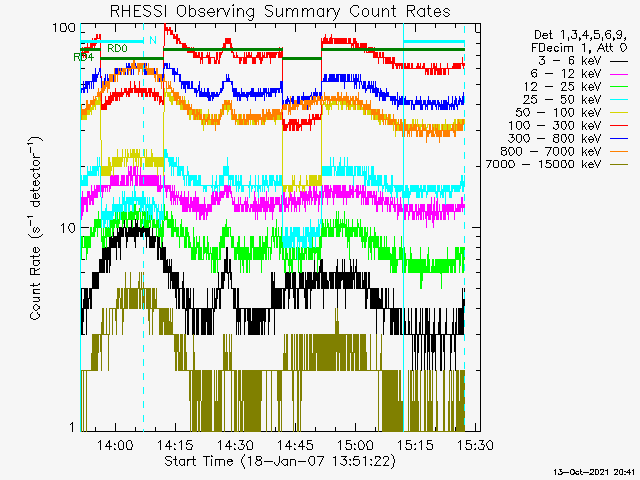Click the '10' y-axis label
The image size is (640, 480).
tap(68, 228)
